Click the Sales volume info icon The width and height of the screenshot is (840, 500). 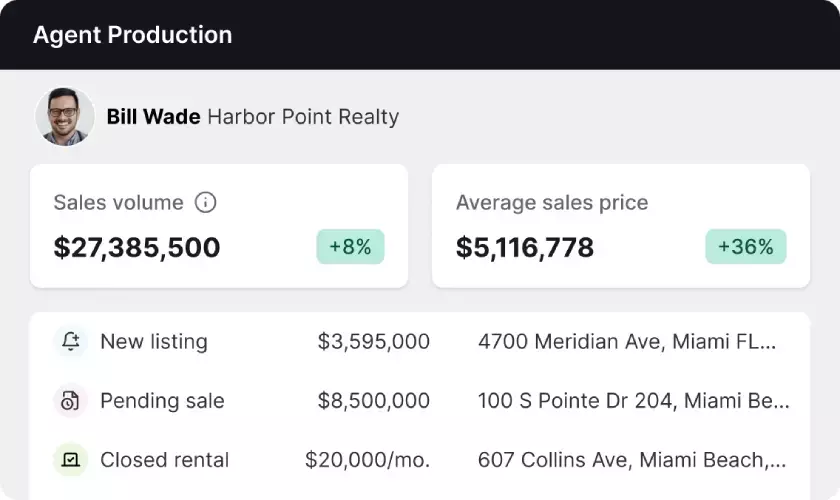click(x=205, y=203)
